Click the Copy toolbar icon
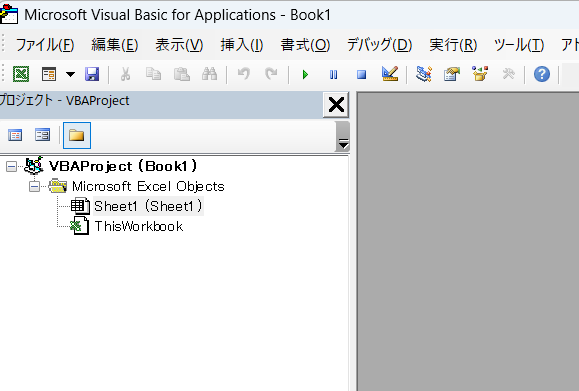Screen dimensions: 579x391 coord(153,74)
